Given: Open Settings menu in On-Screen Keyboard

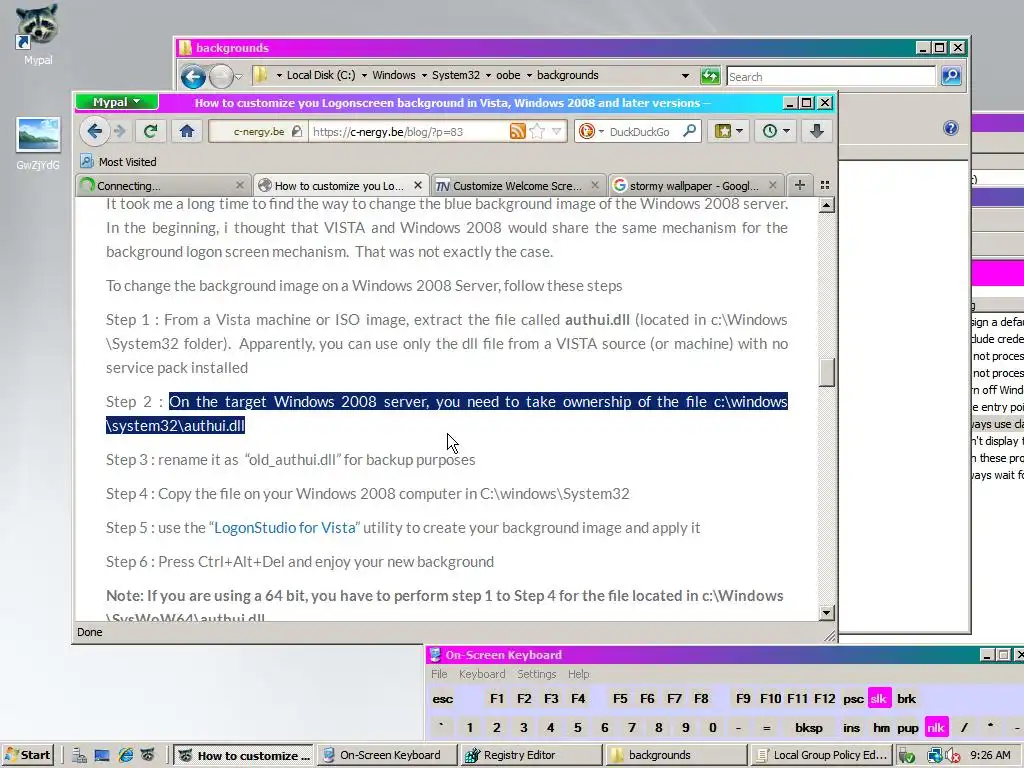Looking at the screenshot, I should [x=537, y=674].
